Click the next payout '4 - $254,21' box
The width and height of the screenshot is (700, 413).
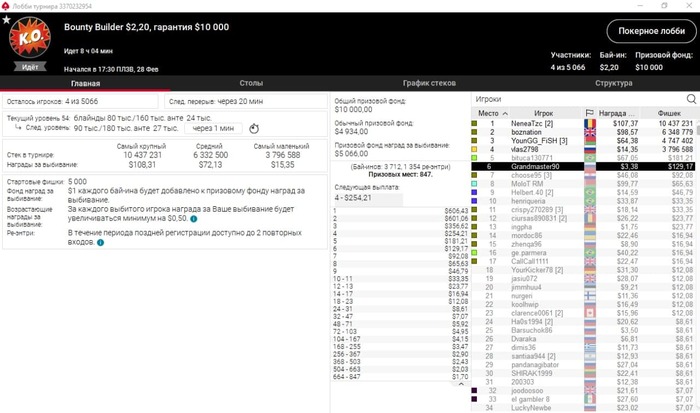pyautogui.click(x=368, y=198)
